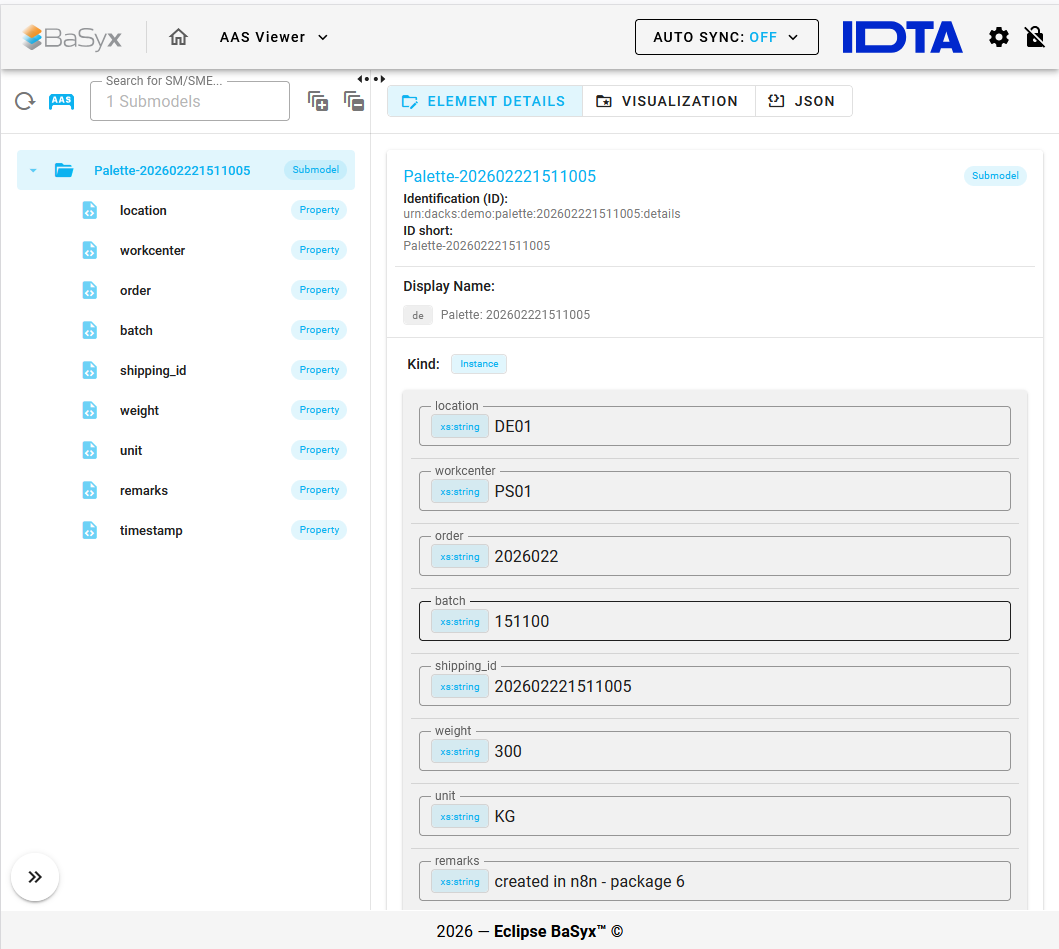Click the panel resize handle arrows
The height and width of the screenshot is (949, 1059).
pos(371,79)
